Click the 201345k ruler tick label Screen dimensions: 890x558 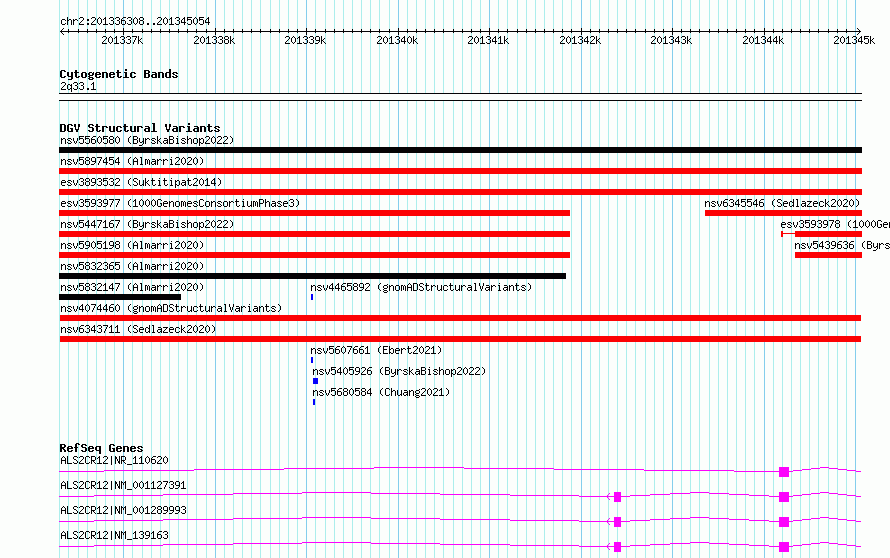coord(854,40)
